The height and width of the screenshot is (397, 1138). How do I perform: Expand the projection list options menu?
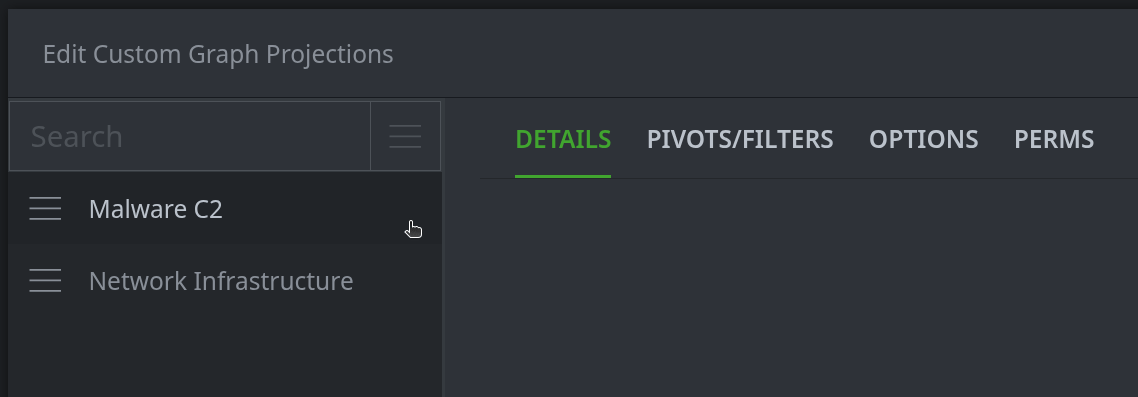(405, 136)
